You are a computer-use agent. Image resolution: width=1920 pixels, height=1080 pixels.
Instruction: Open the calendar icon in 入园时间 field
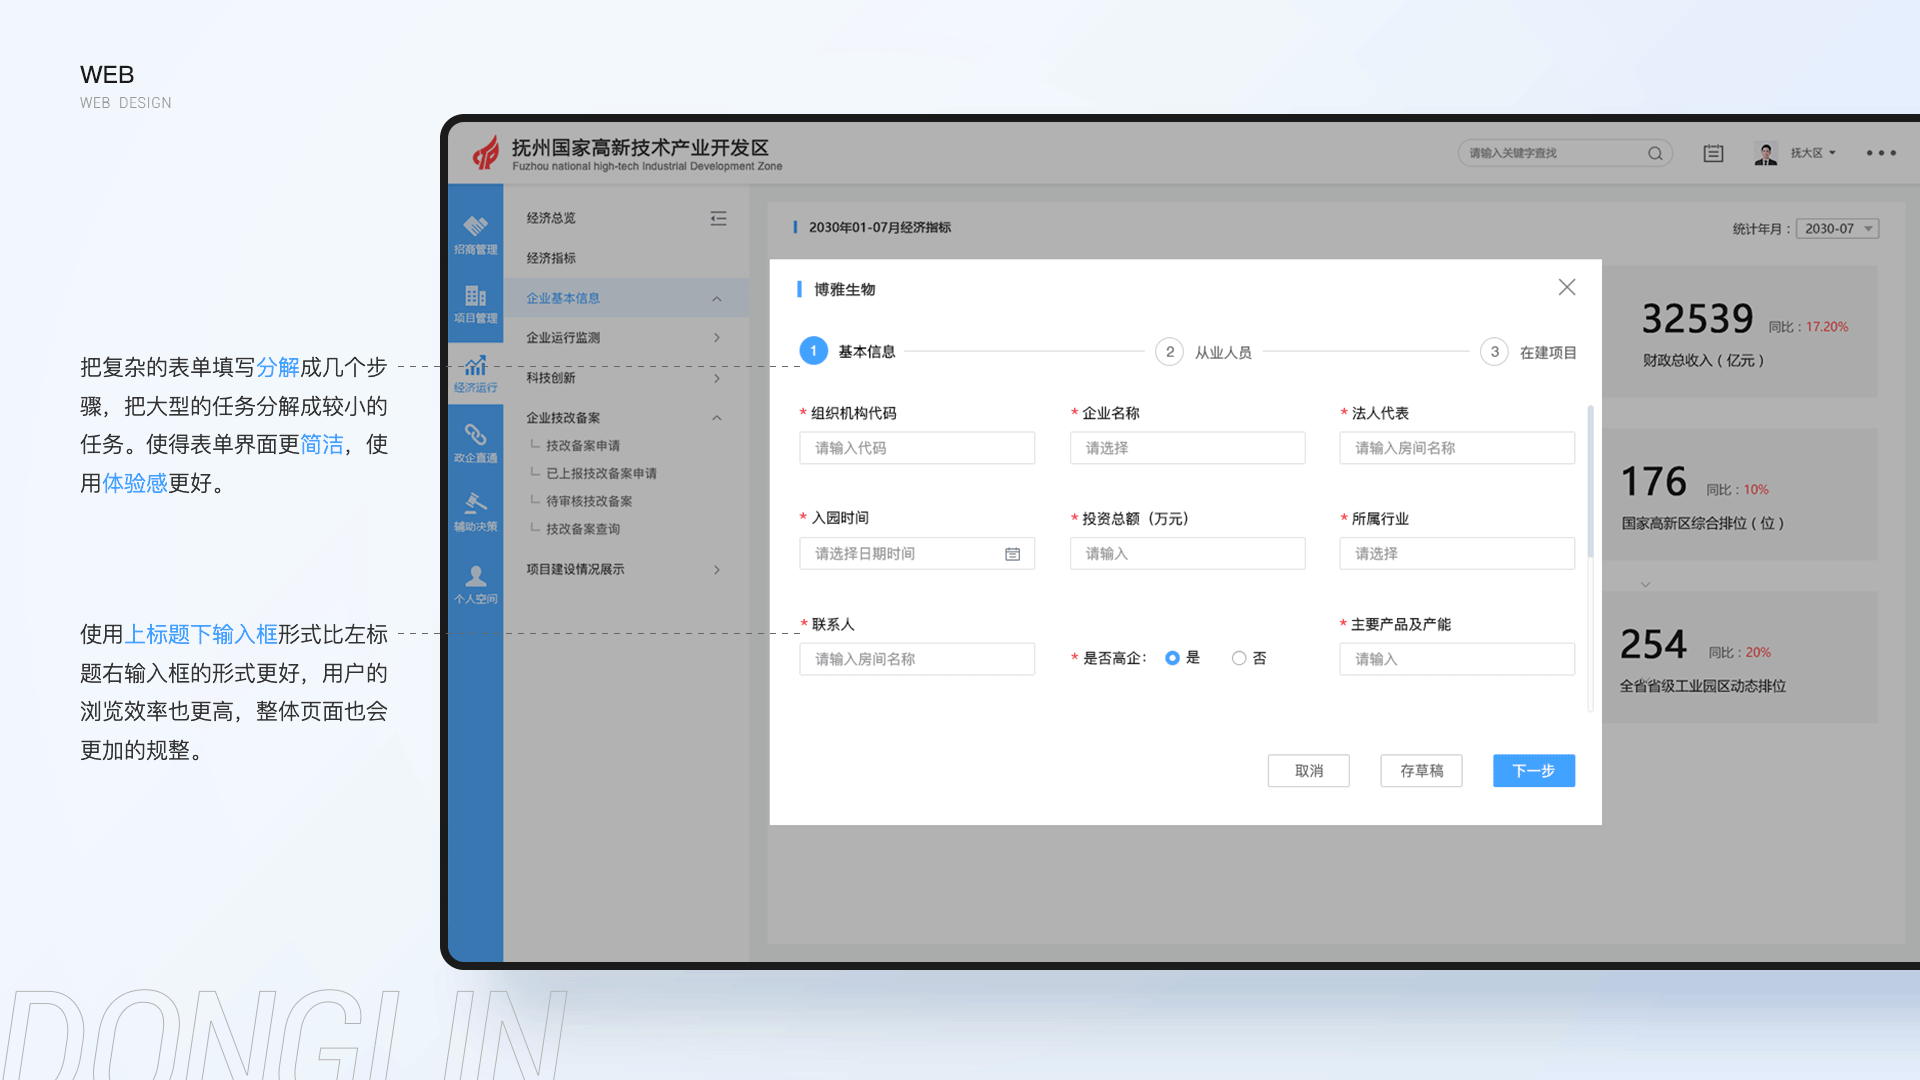(x=1012, y=554)
